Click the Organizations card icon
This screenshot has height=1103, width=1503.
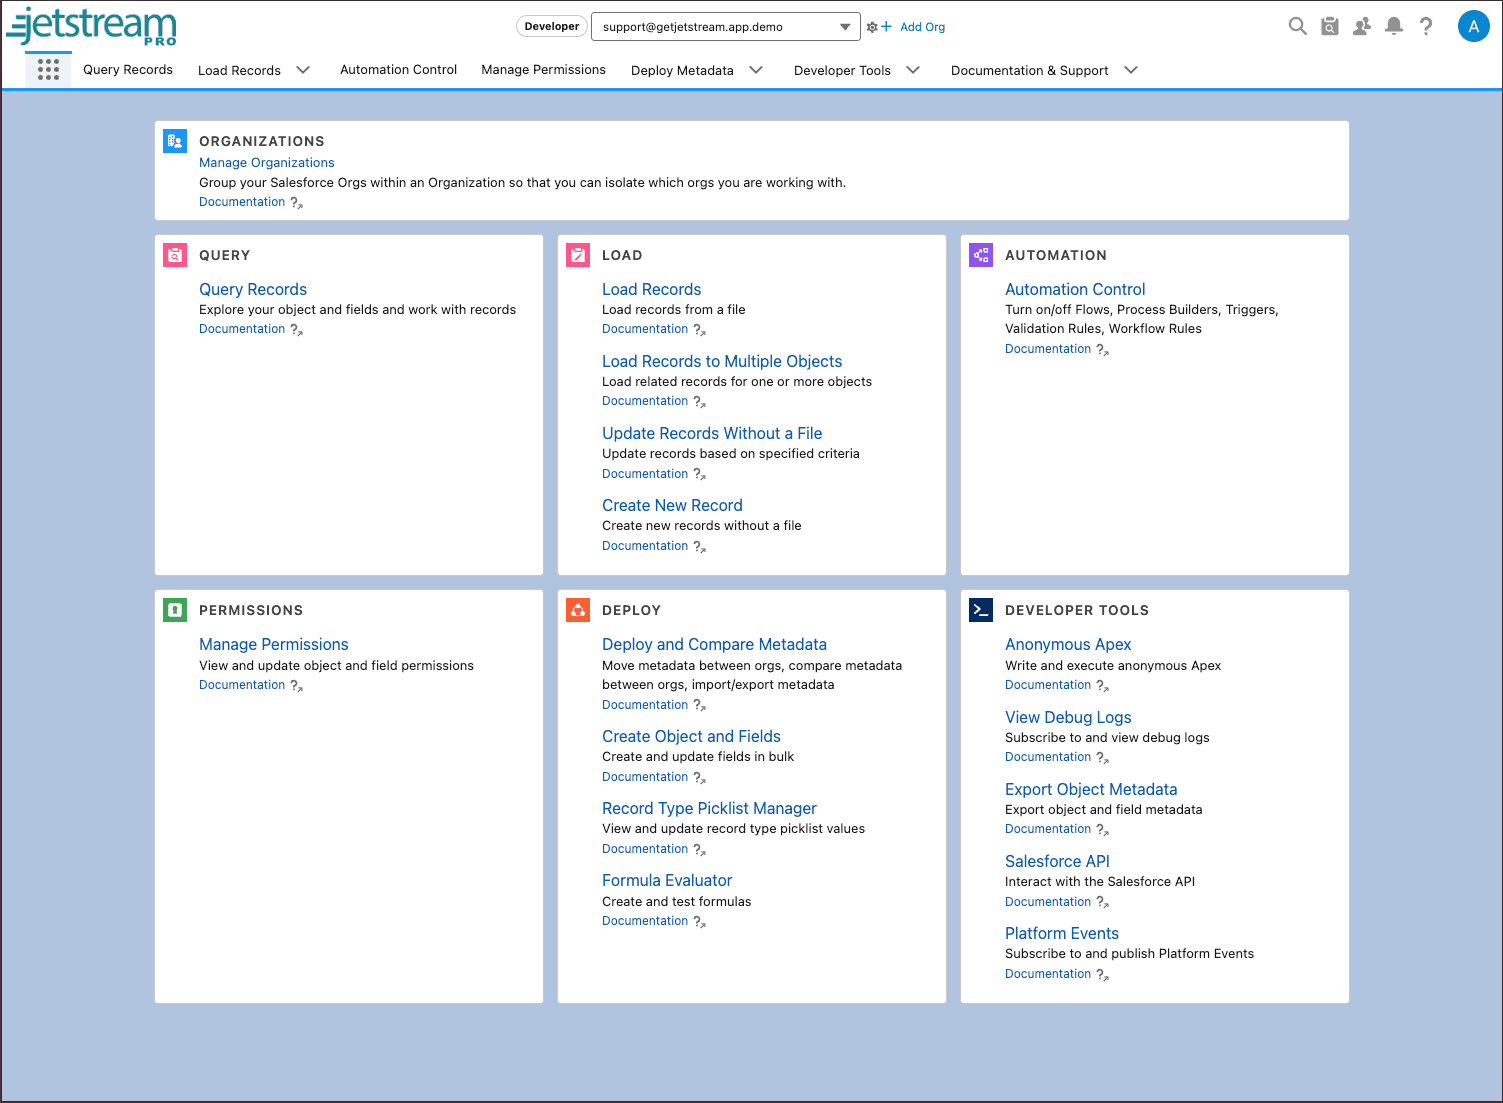click(175, 141)
